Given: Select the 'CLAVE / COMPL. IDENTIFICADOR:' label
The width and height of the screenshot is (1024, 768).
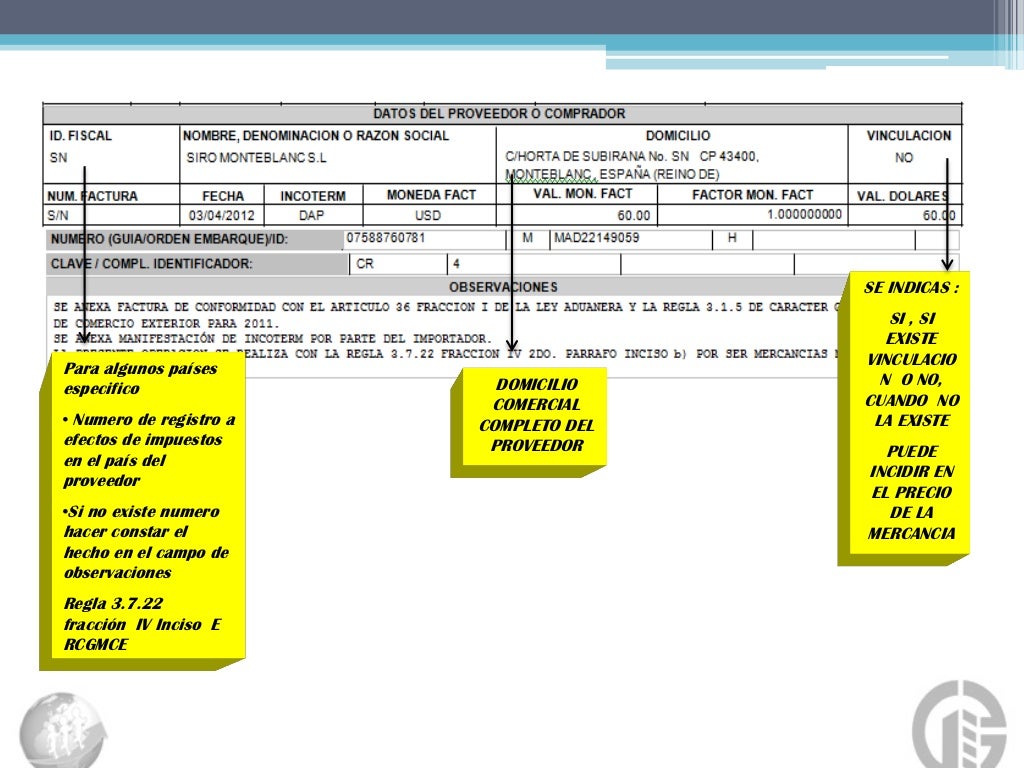Looking at the screenshot, I should (151, 264).
